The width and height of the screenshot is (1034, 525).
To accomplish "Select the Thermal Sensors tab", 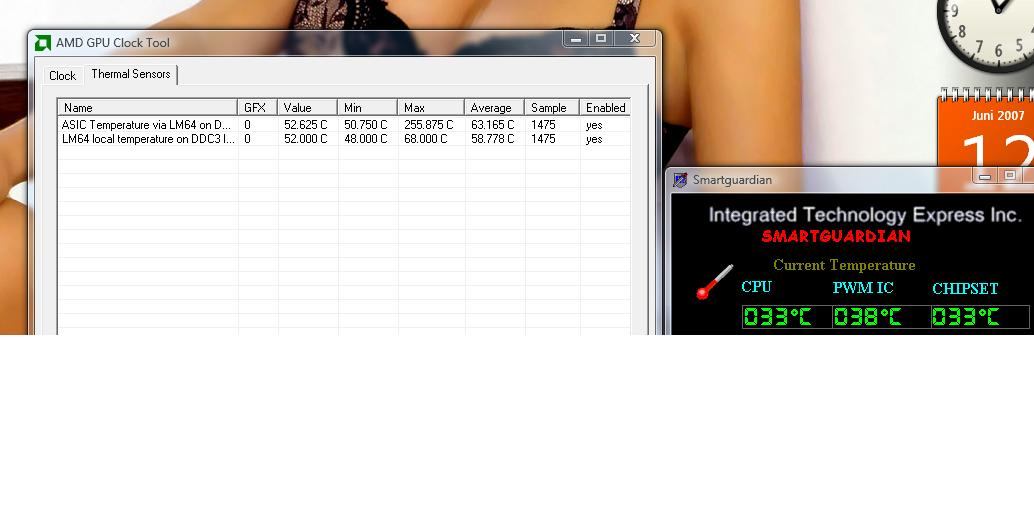I will 131,74.
